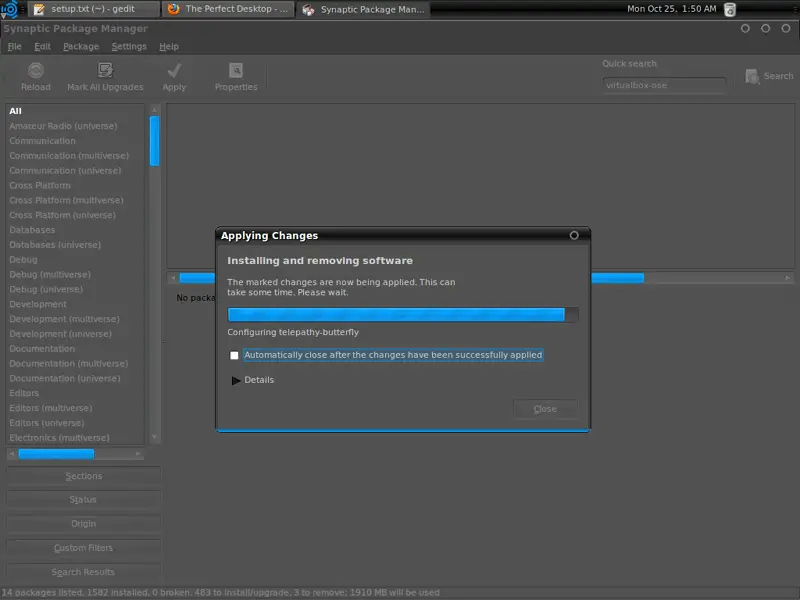The height and width of the screenshot is (600, 800).
Task: Click the Search icon in toolbar
Action: pyautogui.click(x=752, y=77)
